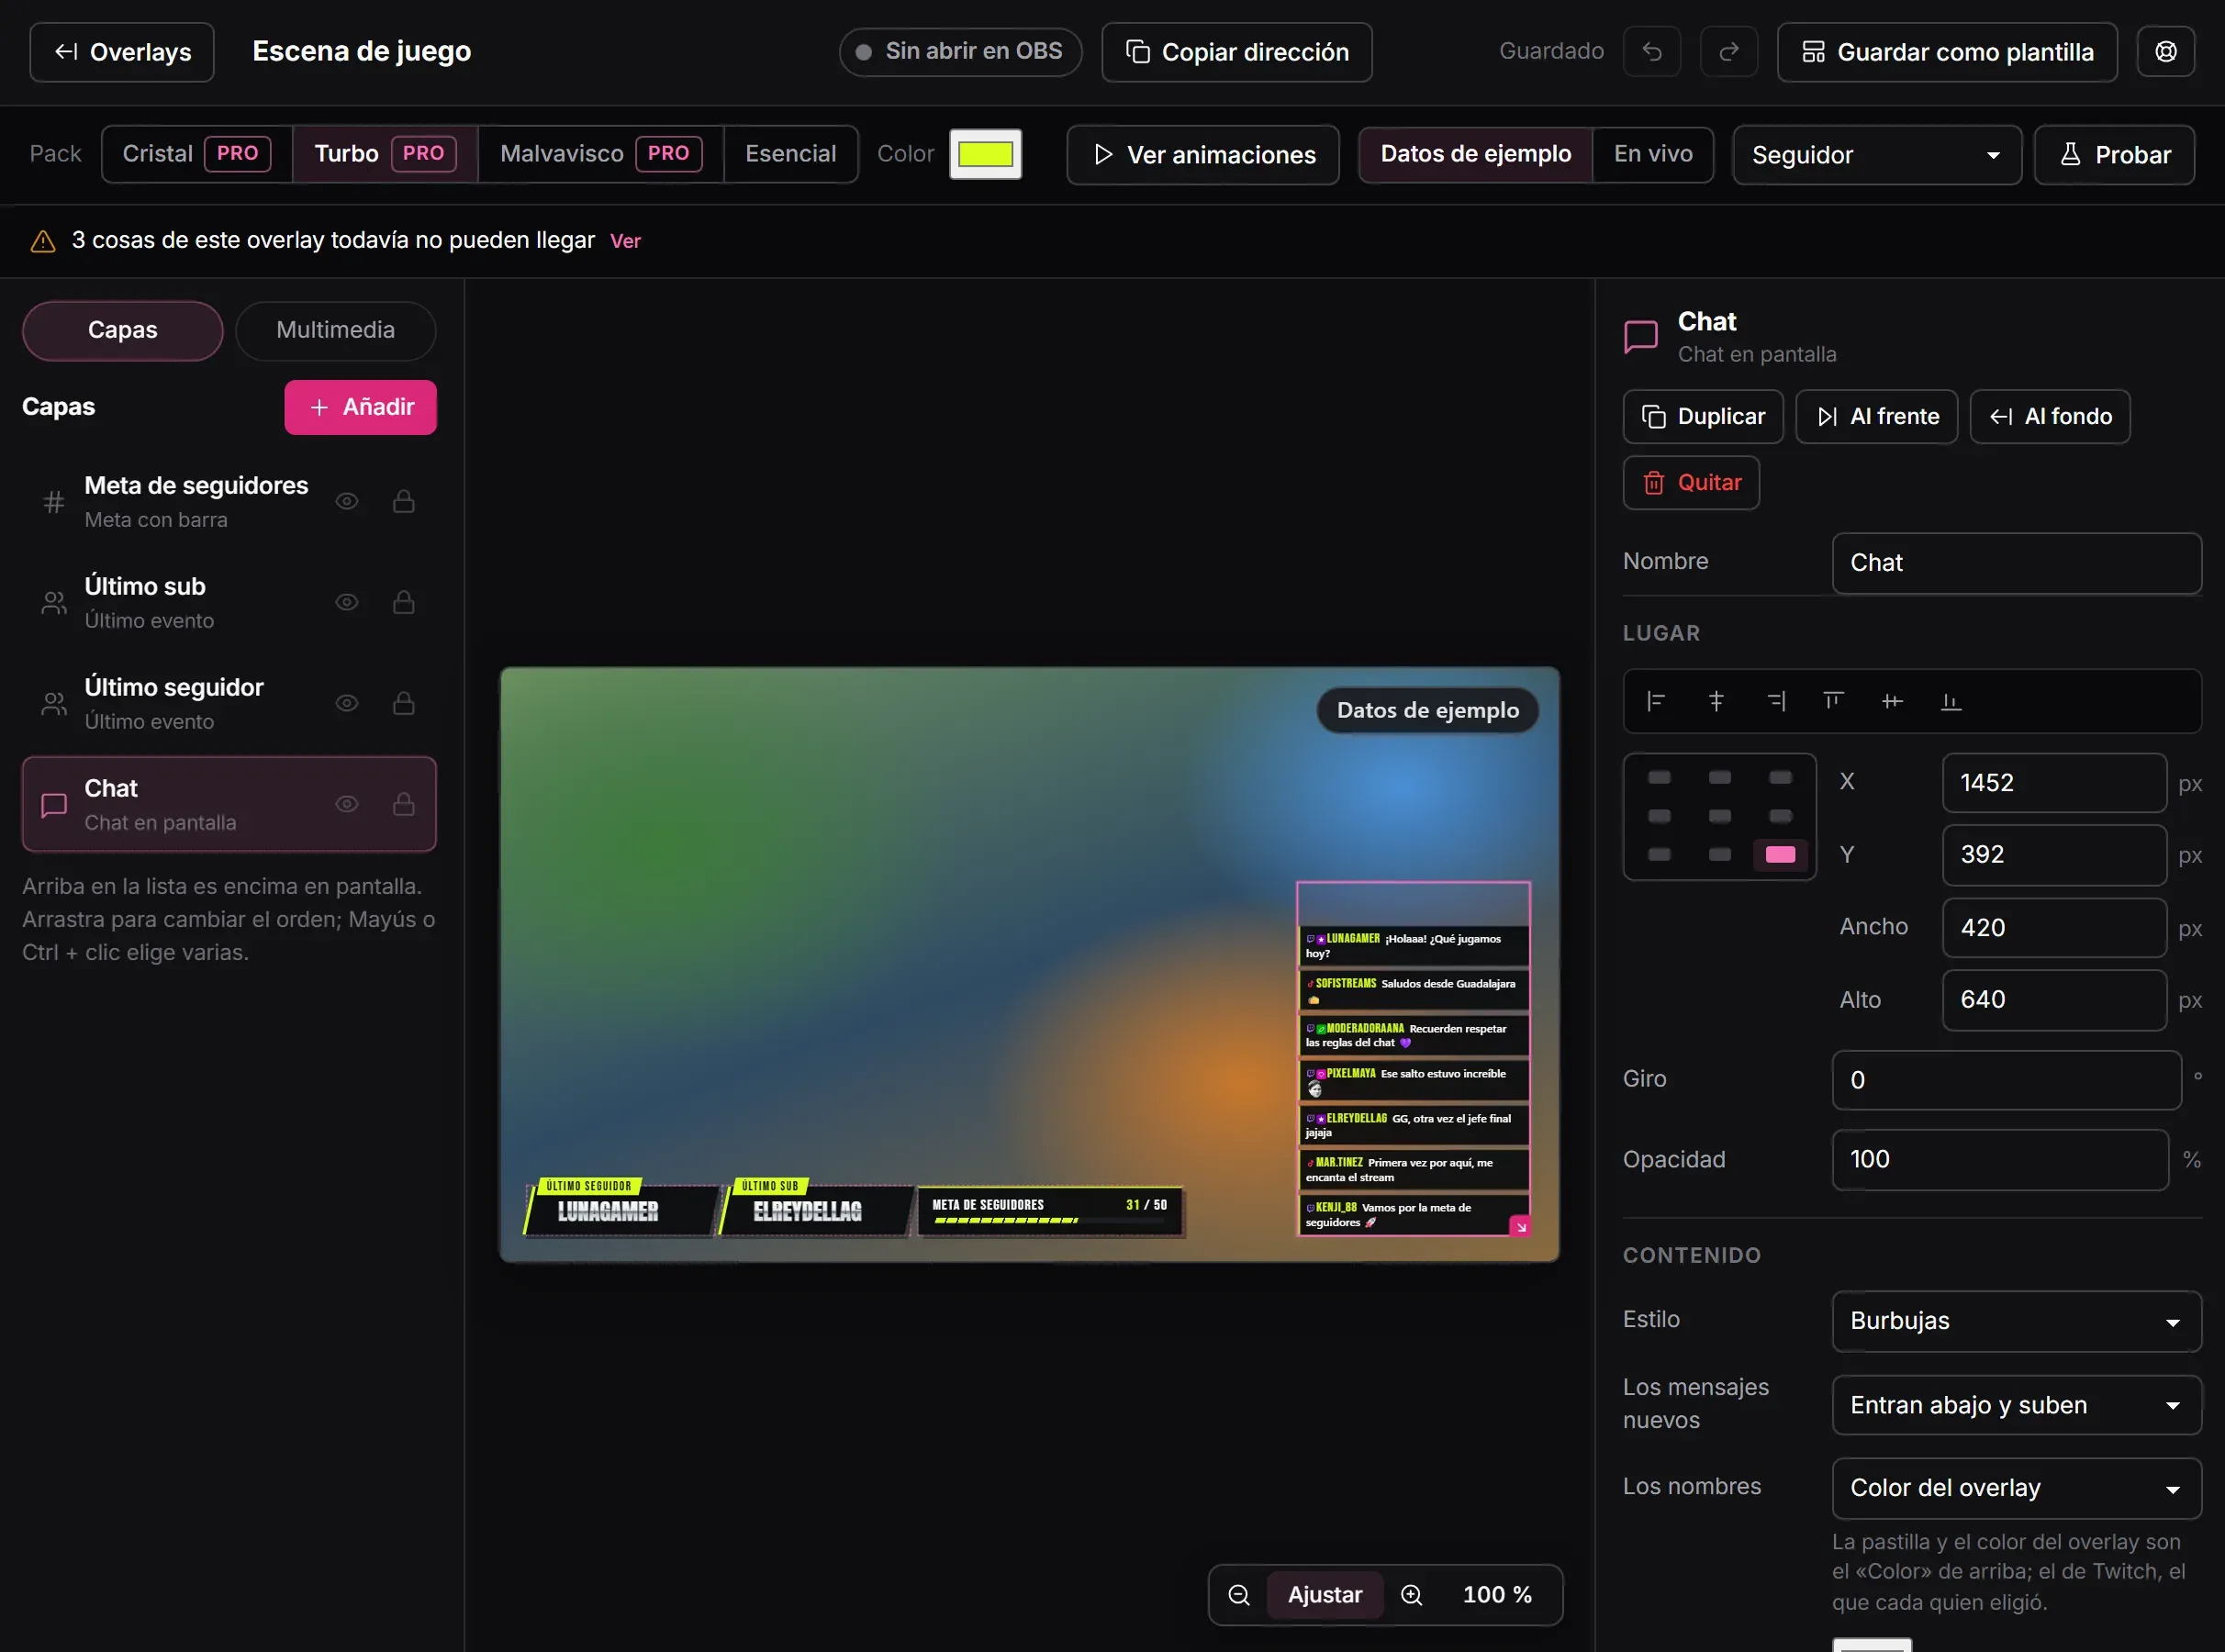2225x1652 pixels.
Task: Anchor layer to bottom-left position
Action: pyautogui.click(x=1659, y=854)
